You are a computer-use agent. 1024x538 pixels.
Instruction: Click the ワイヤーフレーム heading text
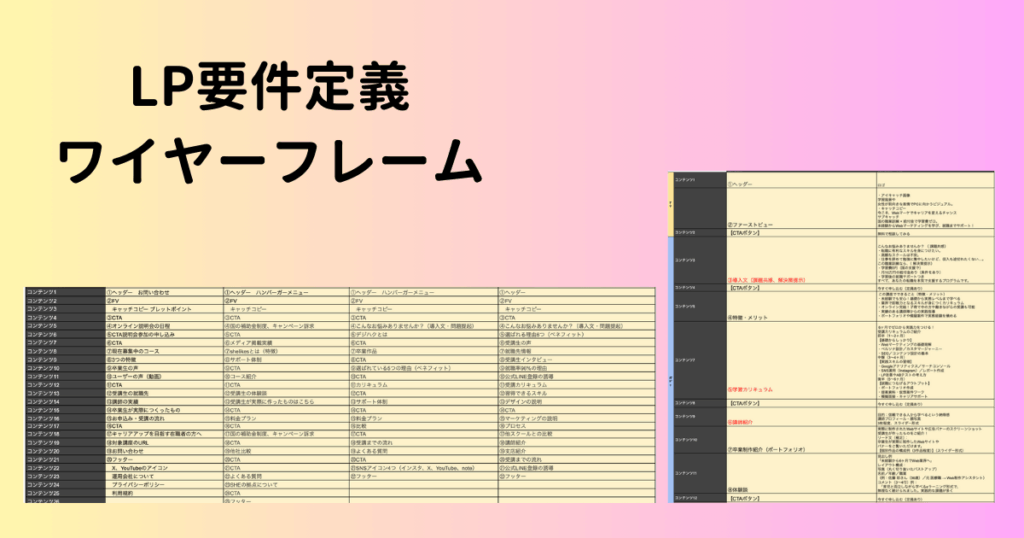pyautogui.click(x=269, y=159)
